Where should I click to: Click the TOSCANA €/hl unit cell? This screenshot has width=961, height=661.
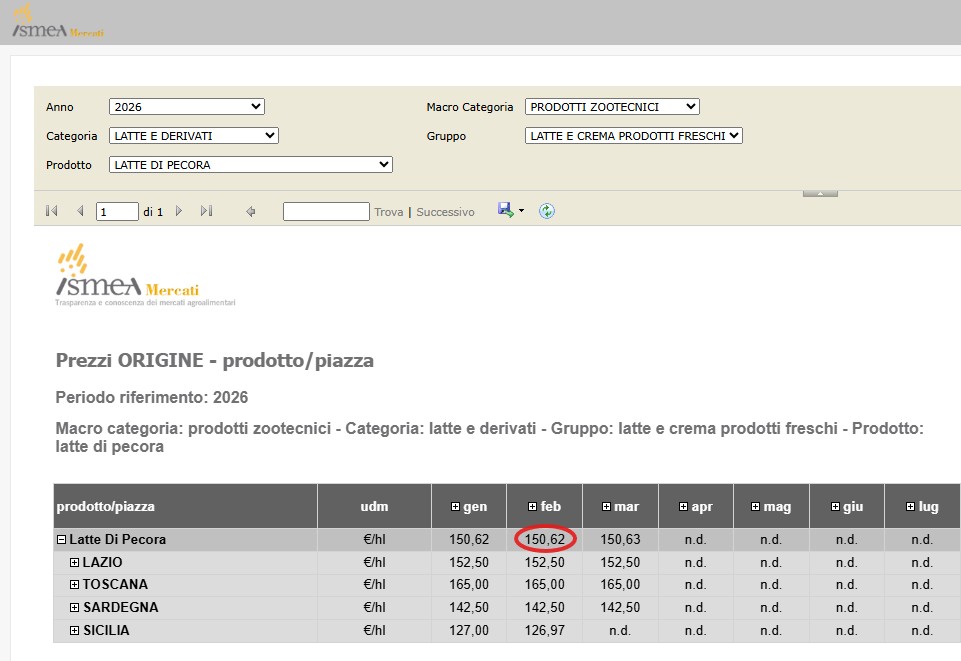(374, 584)
